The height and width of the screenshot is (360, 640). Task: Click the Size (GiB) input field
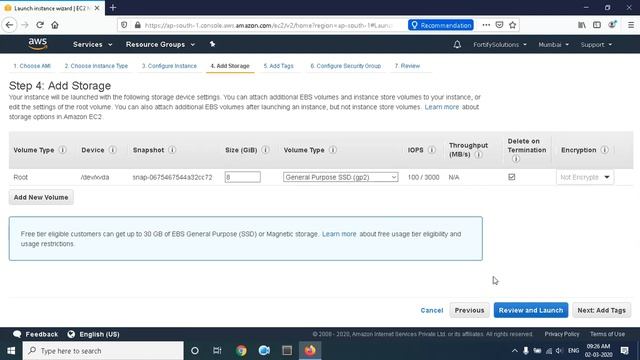242,177
